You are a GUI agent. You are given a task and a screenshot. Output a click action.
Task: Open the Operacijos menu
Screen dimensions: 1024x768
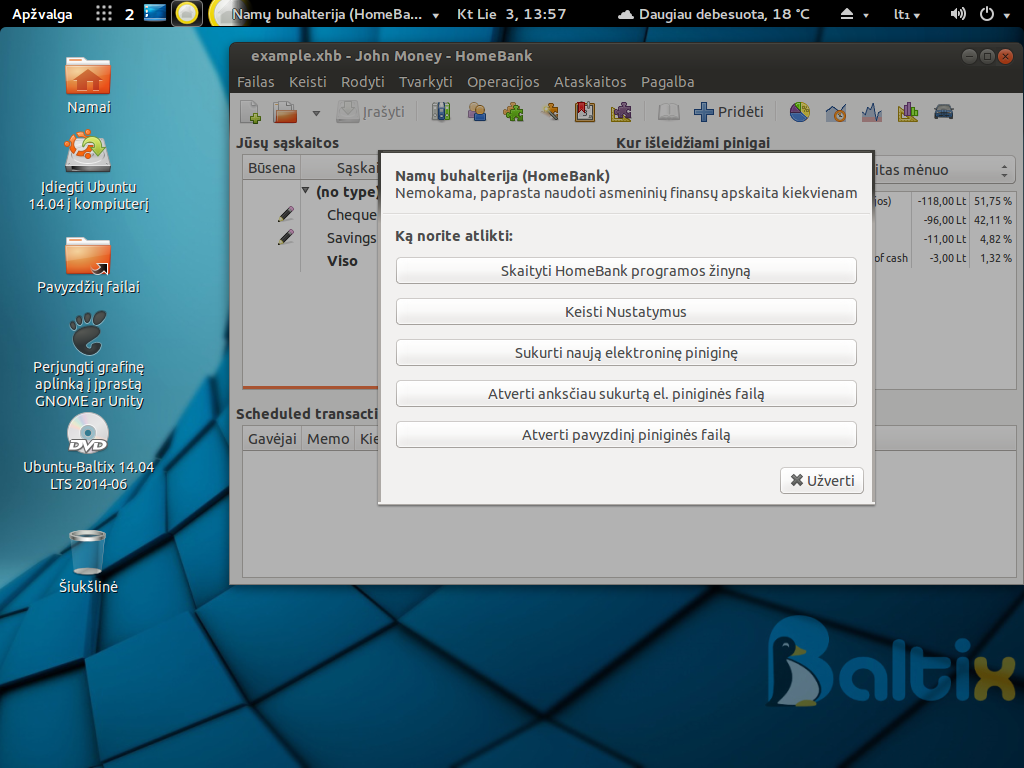[x=503, y=82]
